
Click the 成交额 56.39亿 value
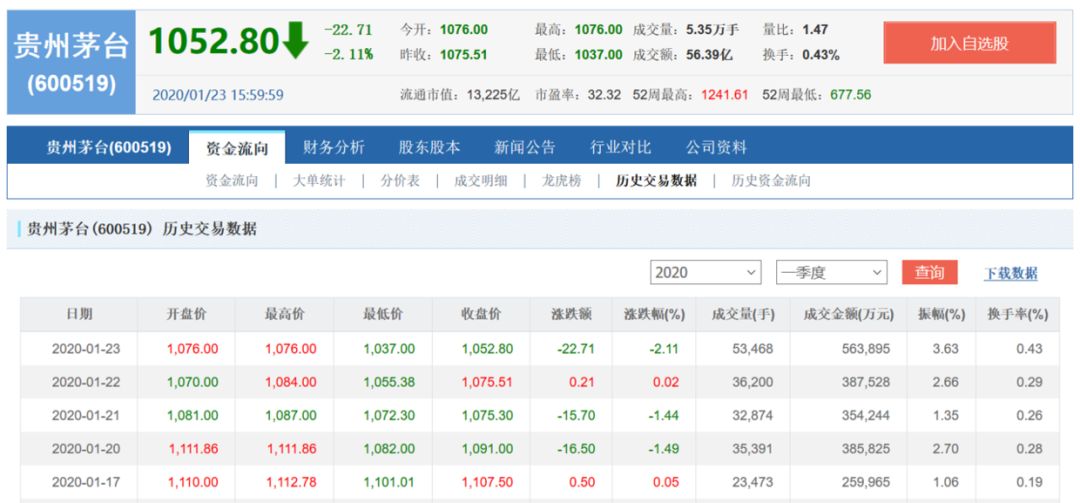pyautogui.click(x=709, y=55)
